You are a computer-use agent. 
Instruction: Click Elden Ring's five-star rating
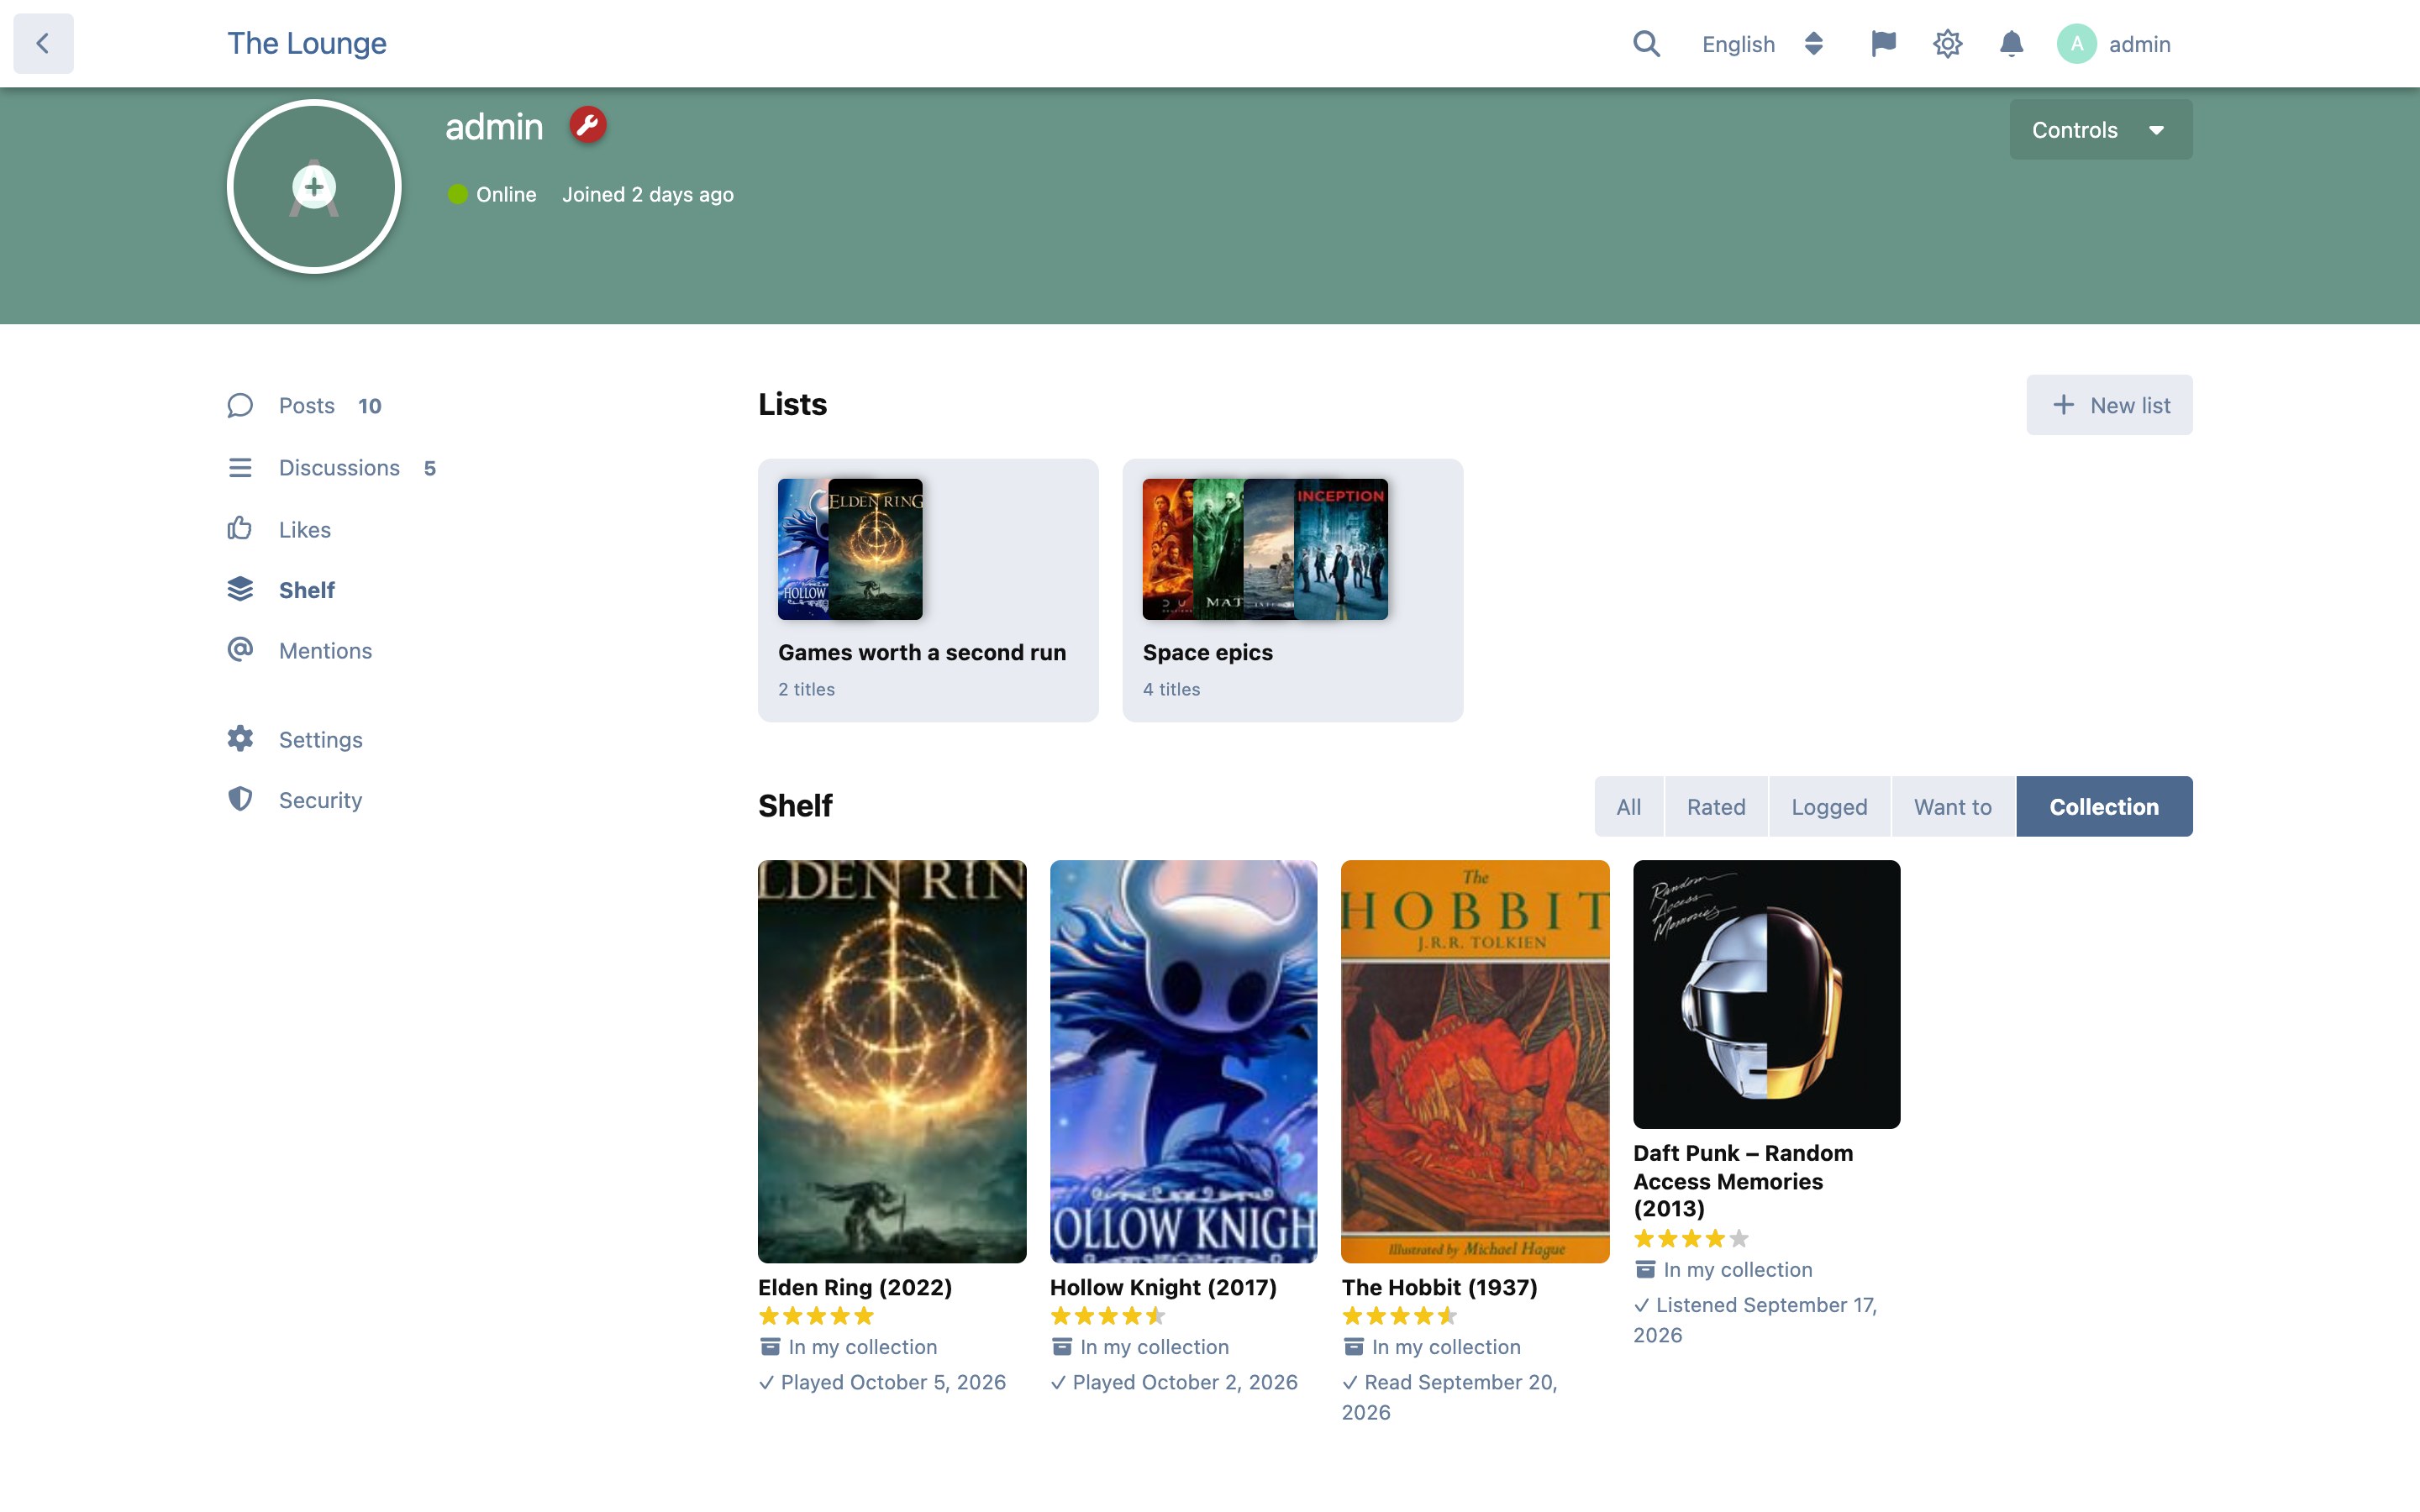click(x=816, y=1316)
